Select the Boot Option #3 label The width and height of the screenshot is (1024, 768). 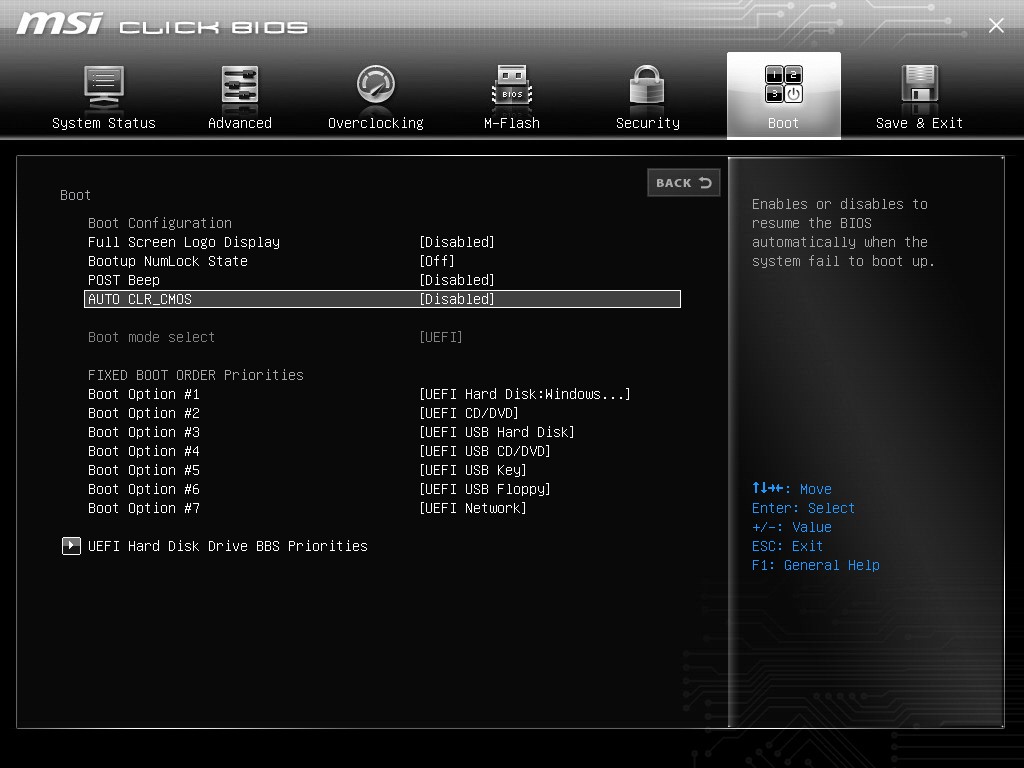[144, 432]
